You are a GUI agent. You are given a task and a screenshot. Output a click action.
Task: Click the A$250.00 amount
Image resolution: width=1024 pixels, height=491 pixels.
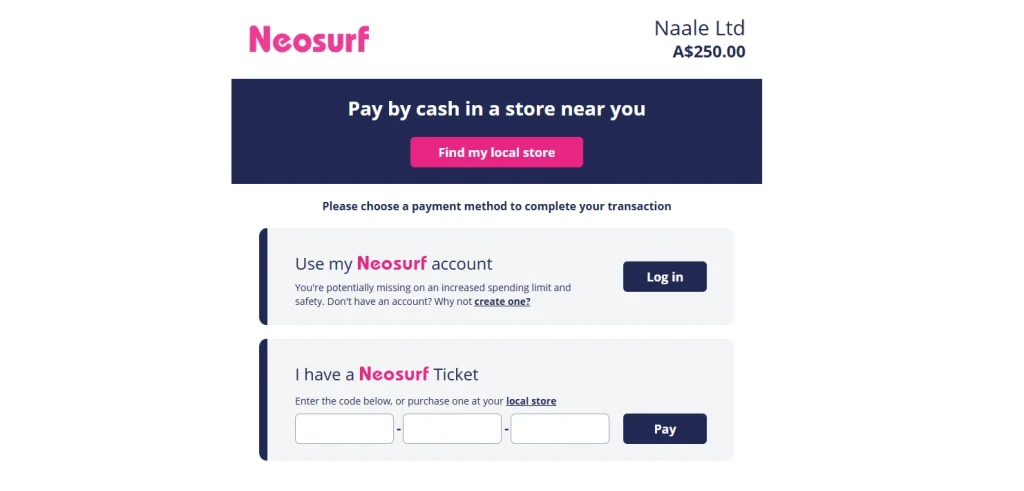click(709, 52)
